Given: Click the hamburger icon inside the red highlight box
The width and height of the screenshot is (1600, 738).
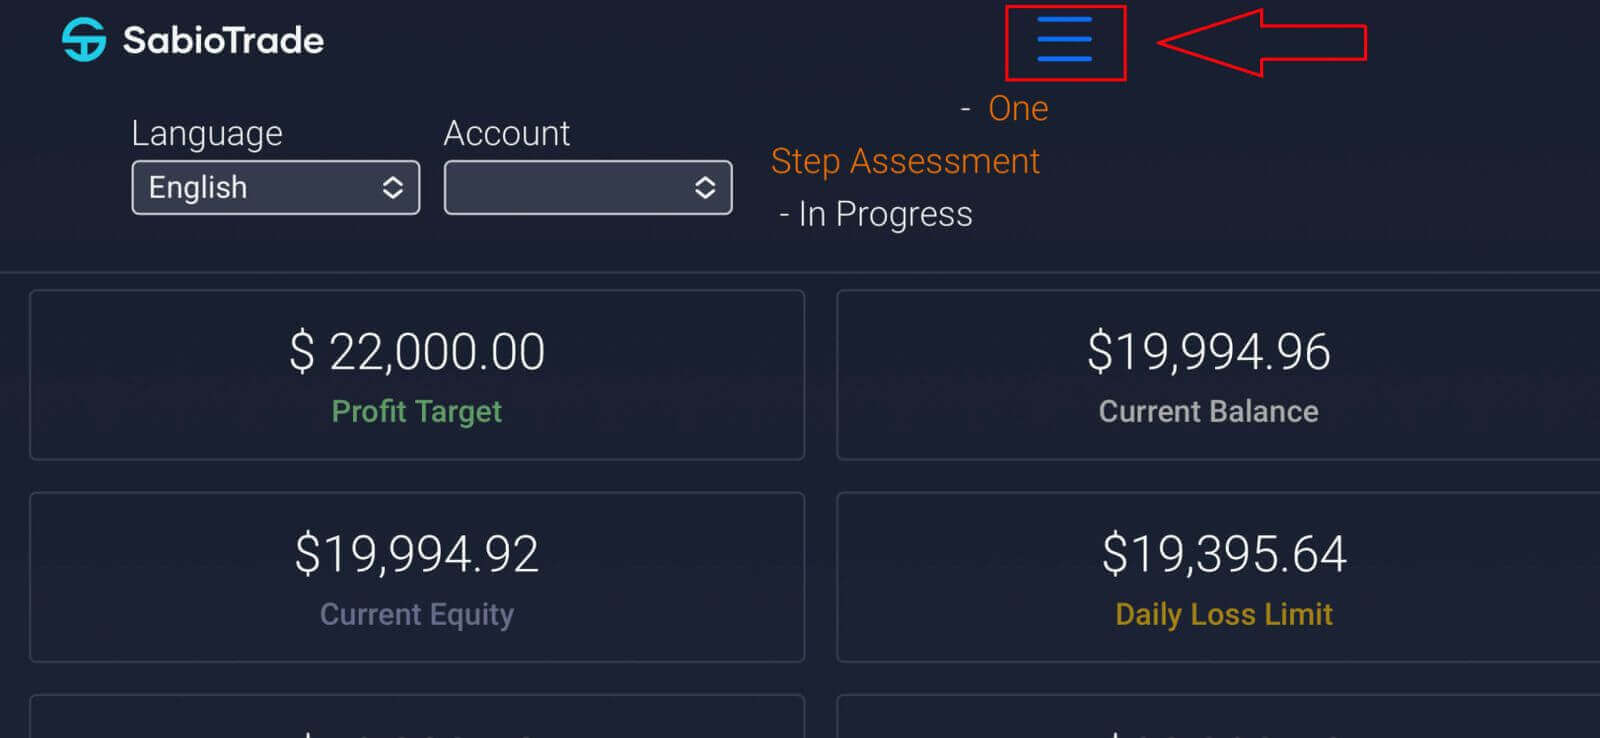Looking at the screenshot, I should click(x=1065, y=42).
